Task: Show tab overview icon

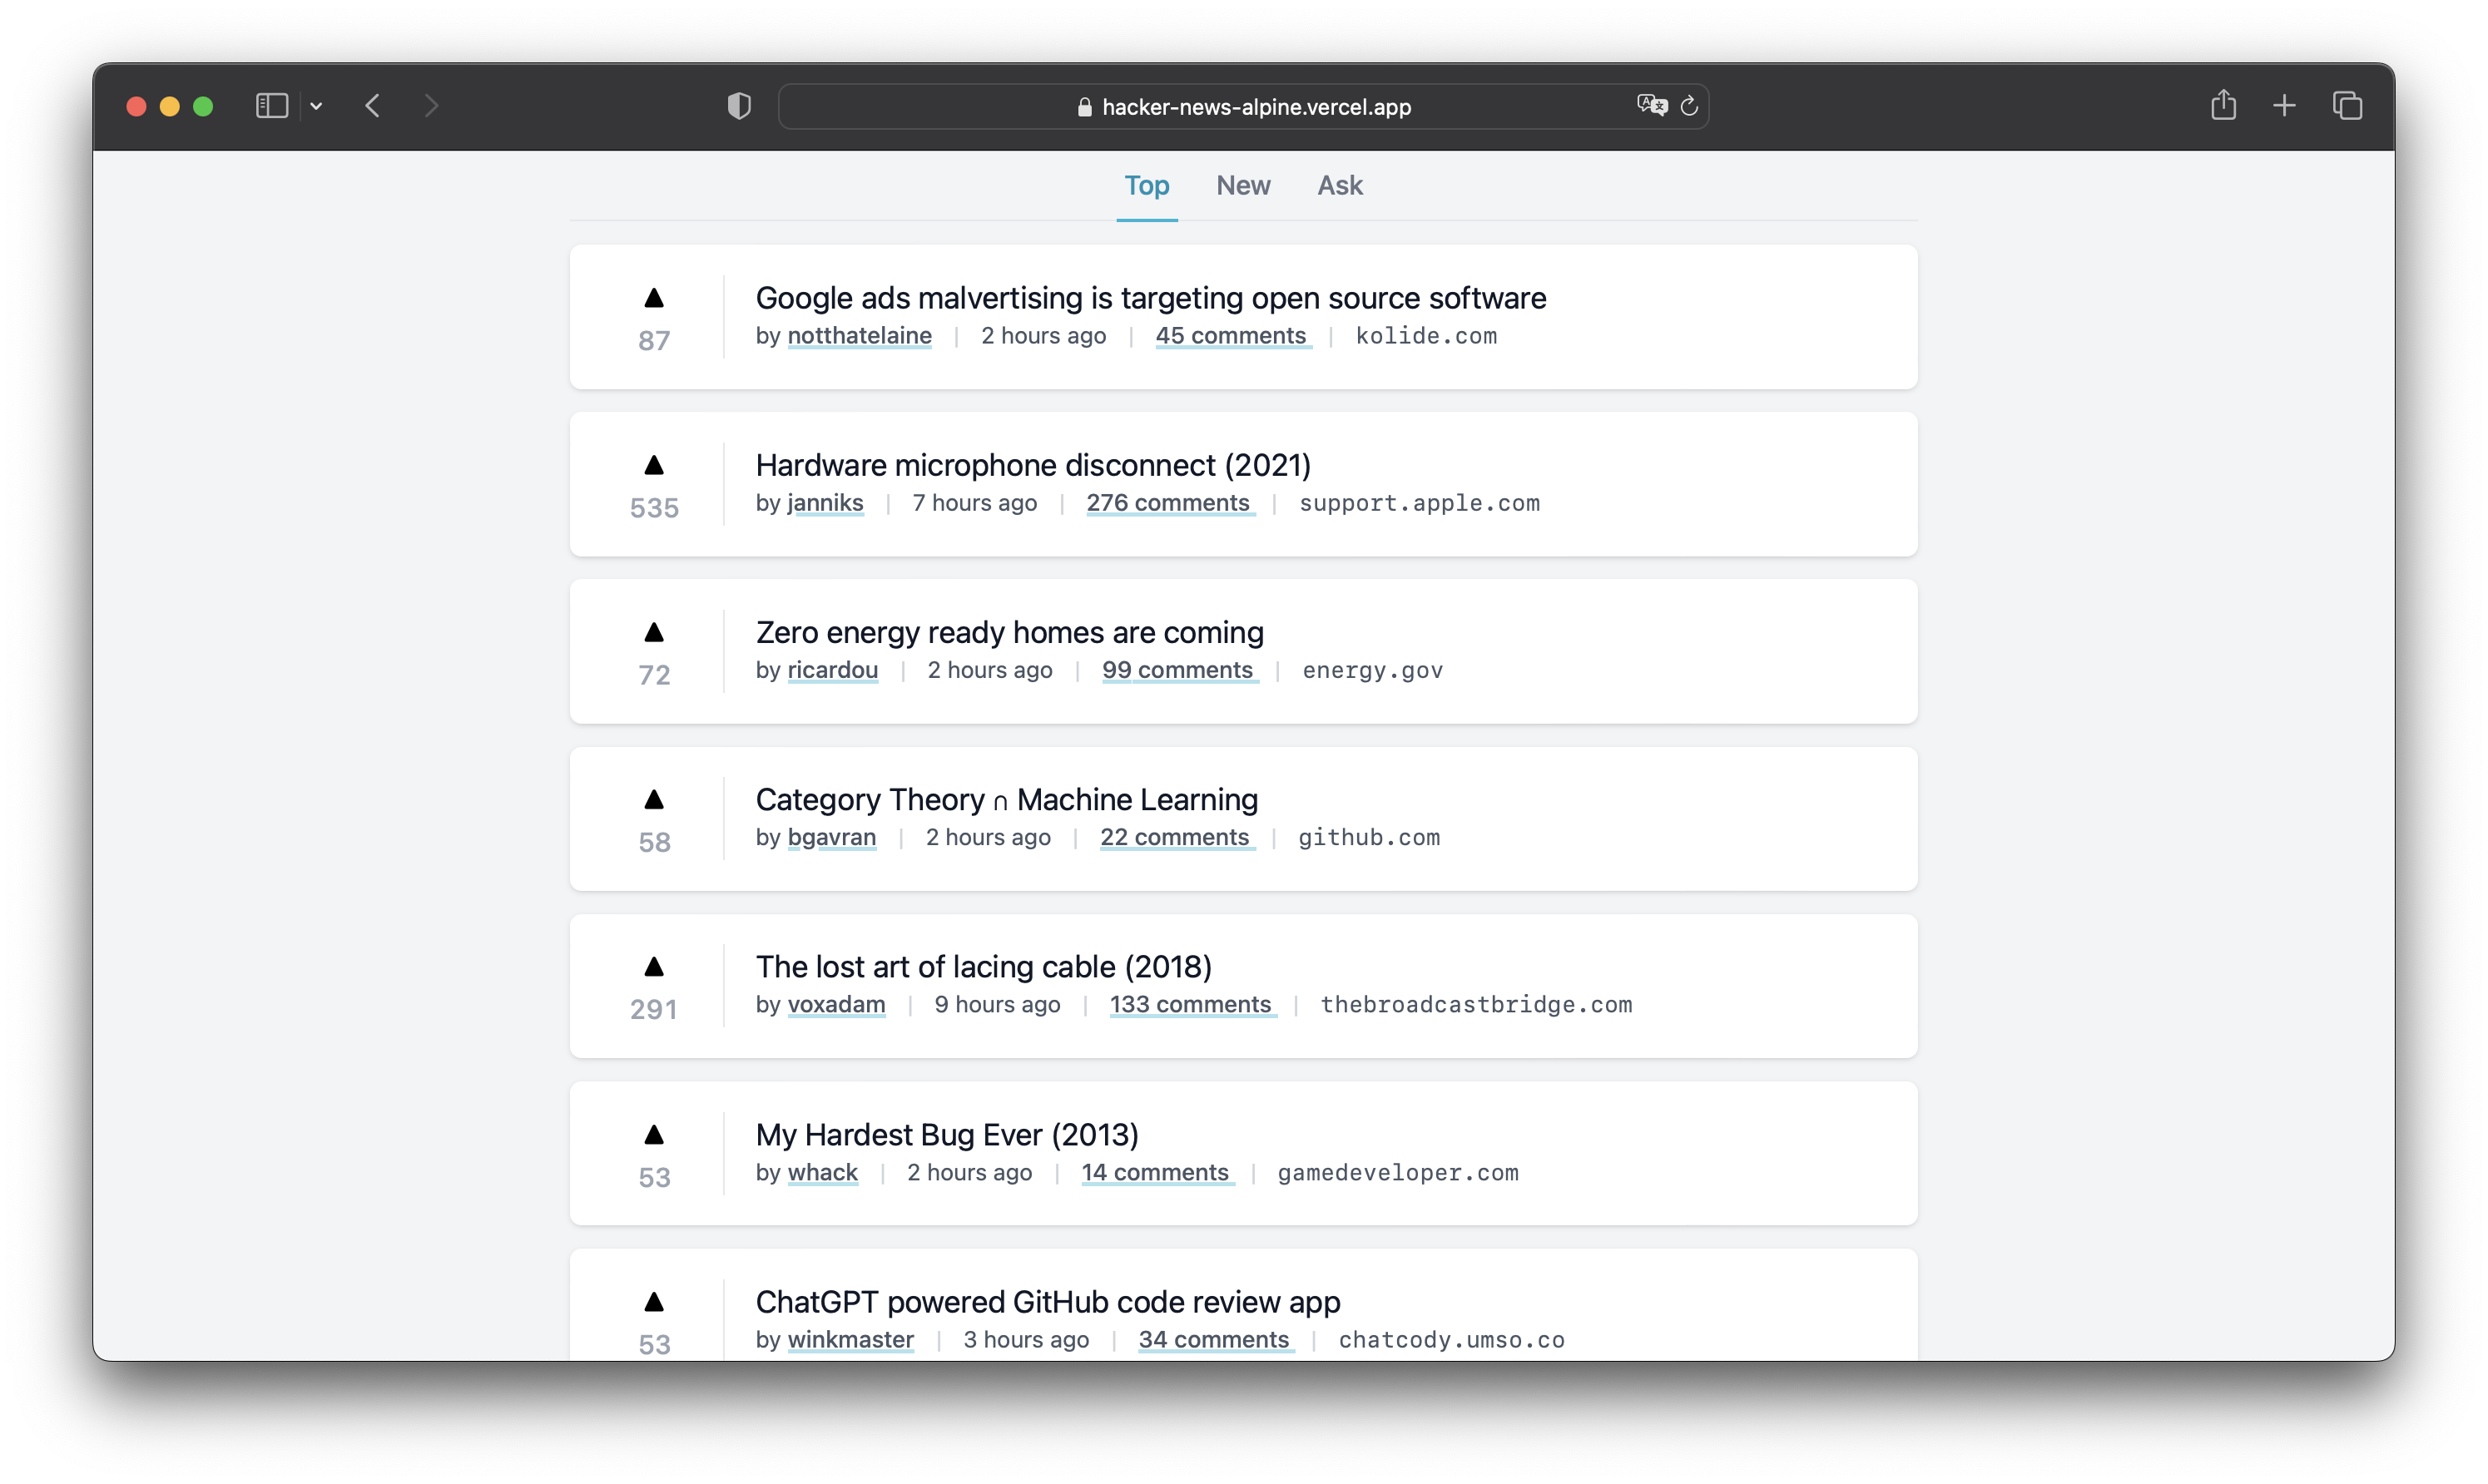Action: pyautogui.click(x=2347, y=105)
